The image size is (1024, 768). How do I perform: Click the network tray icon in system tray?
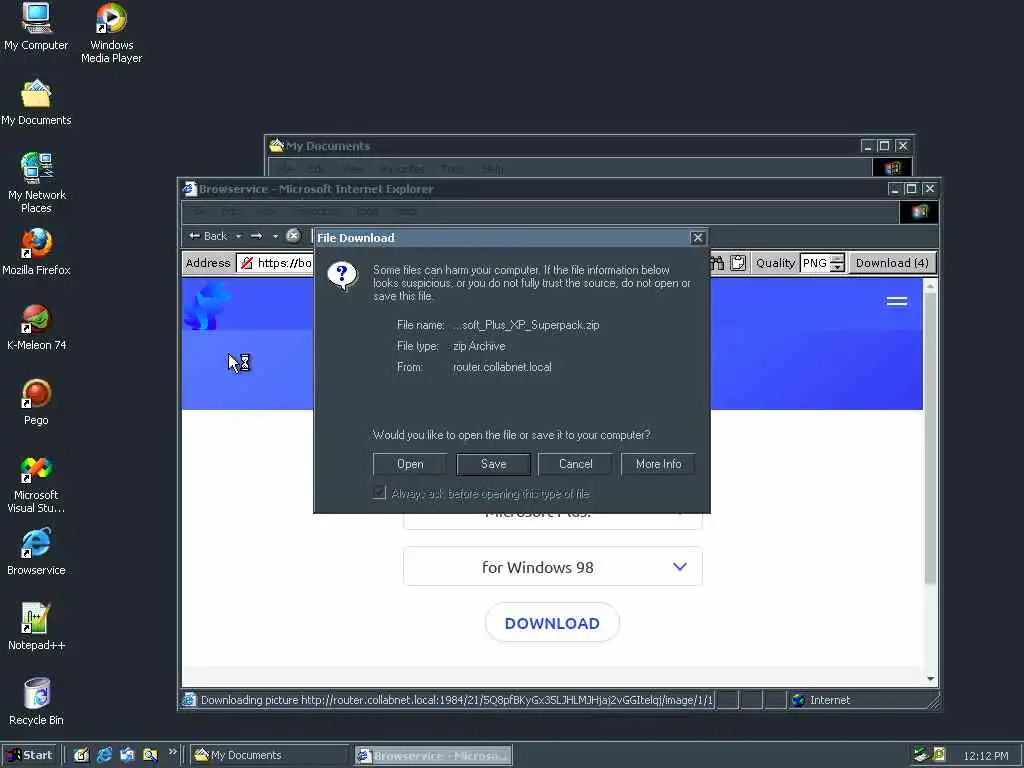click(921, 754)
